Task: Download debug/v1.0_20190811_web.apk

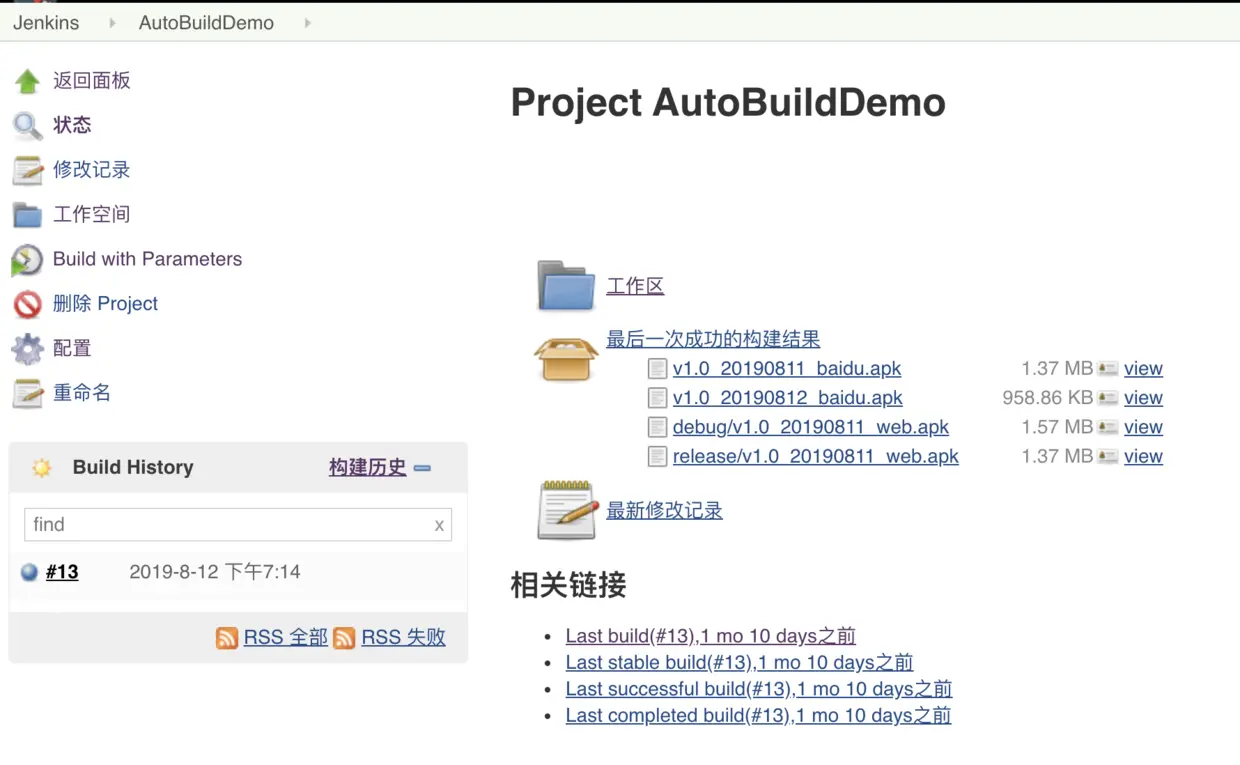Action: pos(811,427)
